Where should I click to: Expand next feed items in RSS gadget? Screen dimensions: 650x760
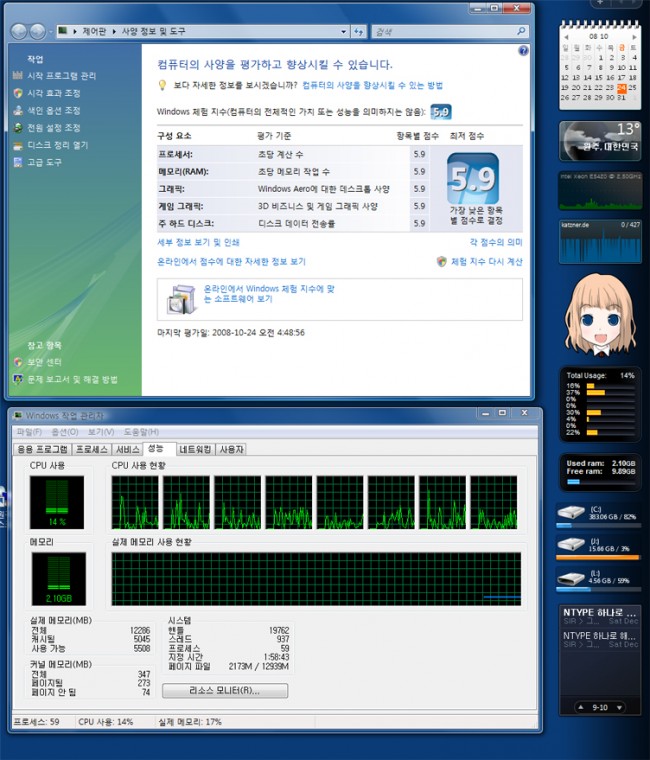coord(622,707)
